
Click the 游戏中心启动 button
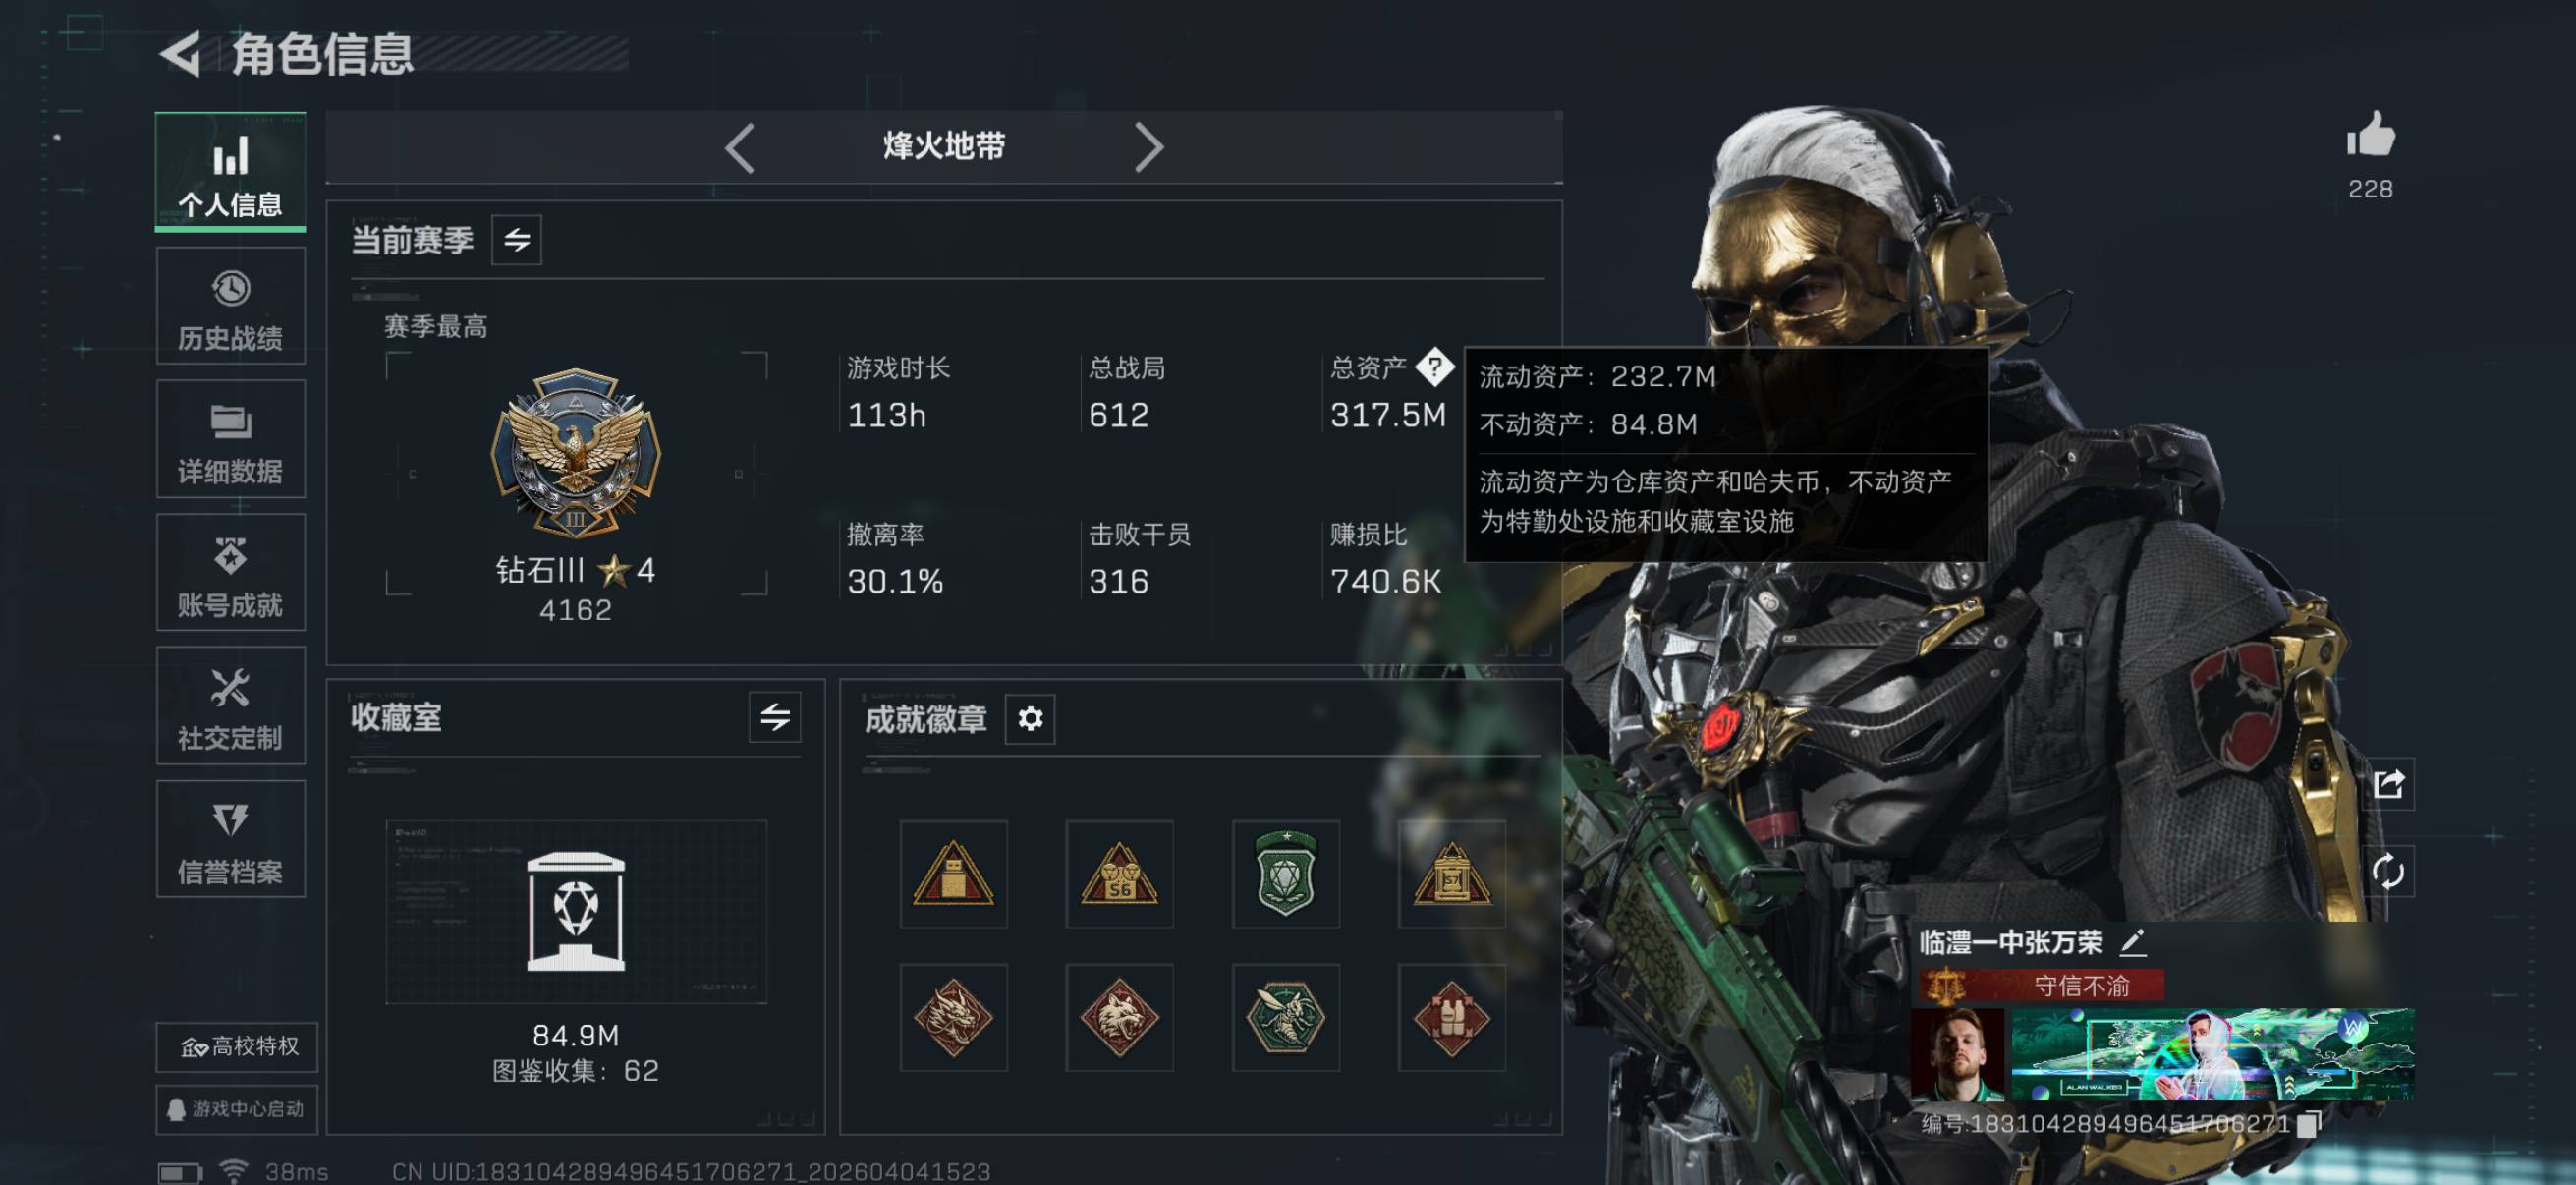pos(238,1109)
